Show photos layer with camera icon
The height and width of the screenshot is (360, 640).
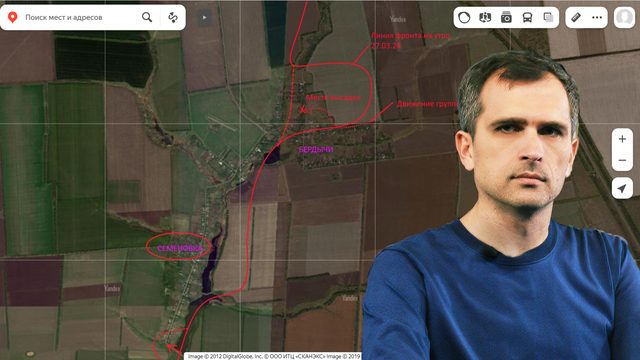tap(506, 18)
